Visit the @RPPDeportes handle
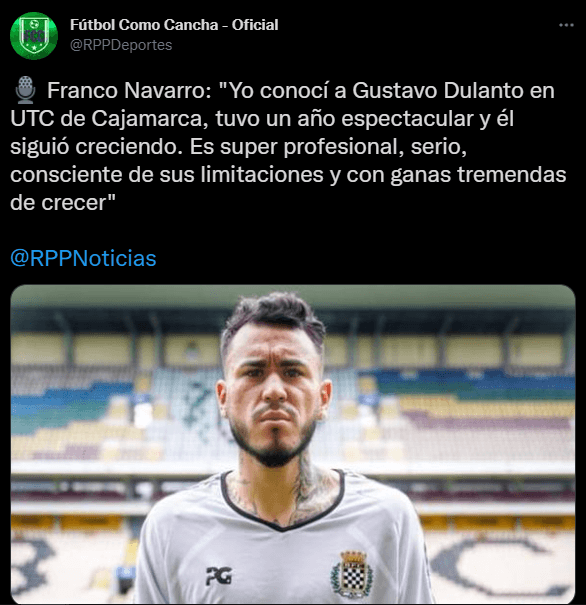Image resolution: width=586 pixels, height=605 pixels. coord(121,45)
